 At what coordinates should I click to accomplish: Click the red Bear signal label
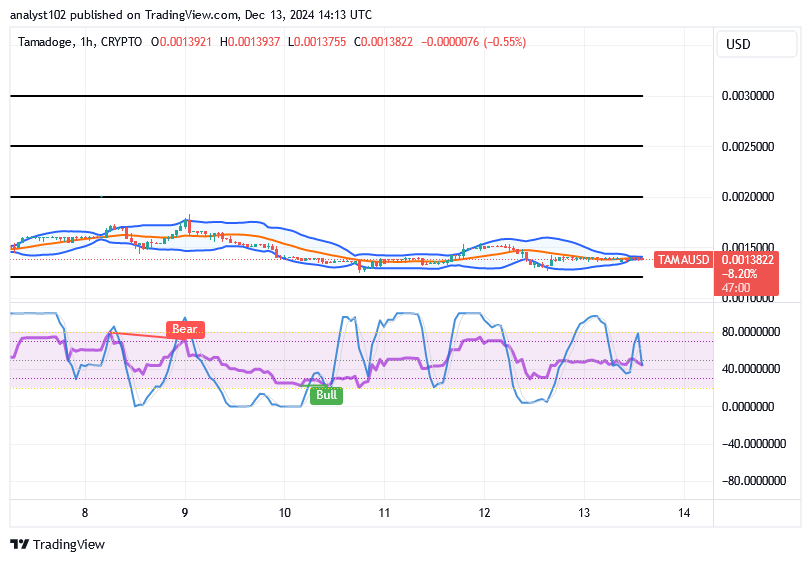tap(185, 329)
